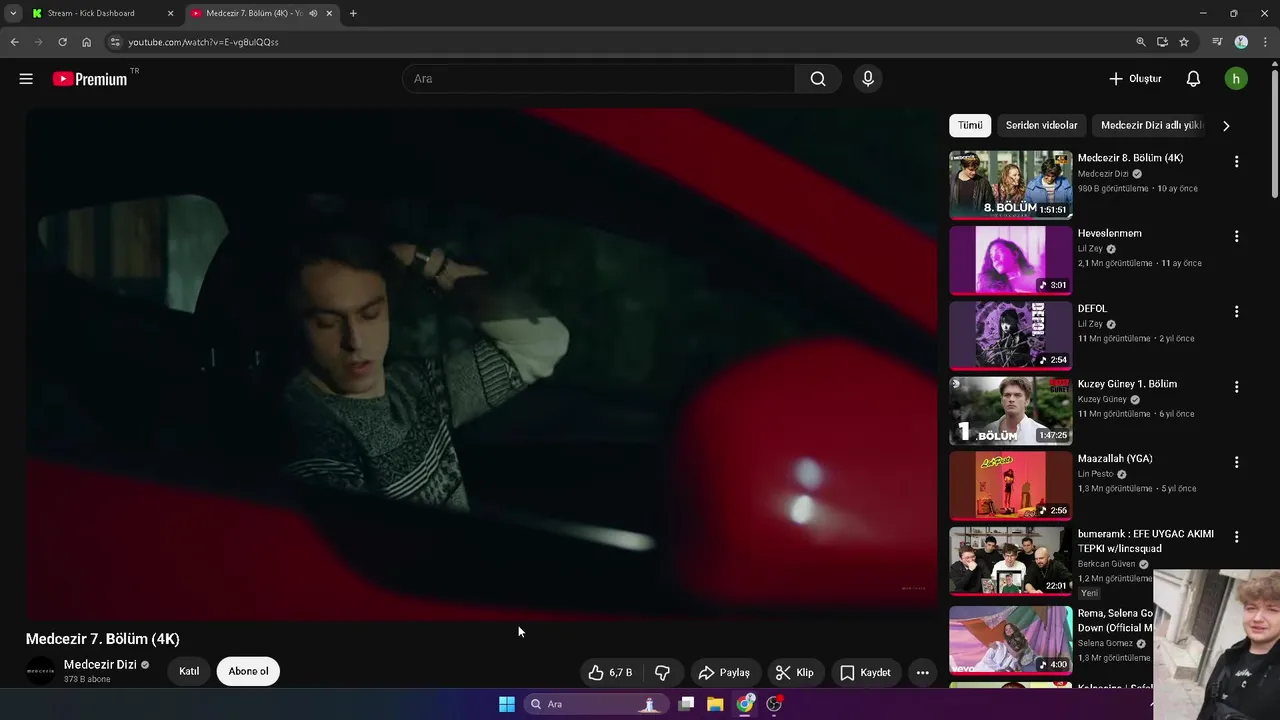Viewport: 1280px width, 720px height.
Task: Mute the tab via speaker icon
Action: point(313,13)
